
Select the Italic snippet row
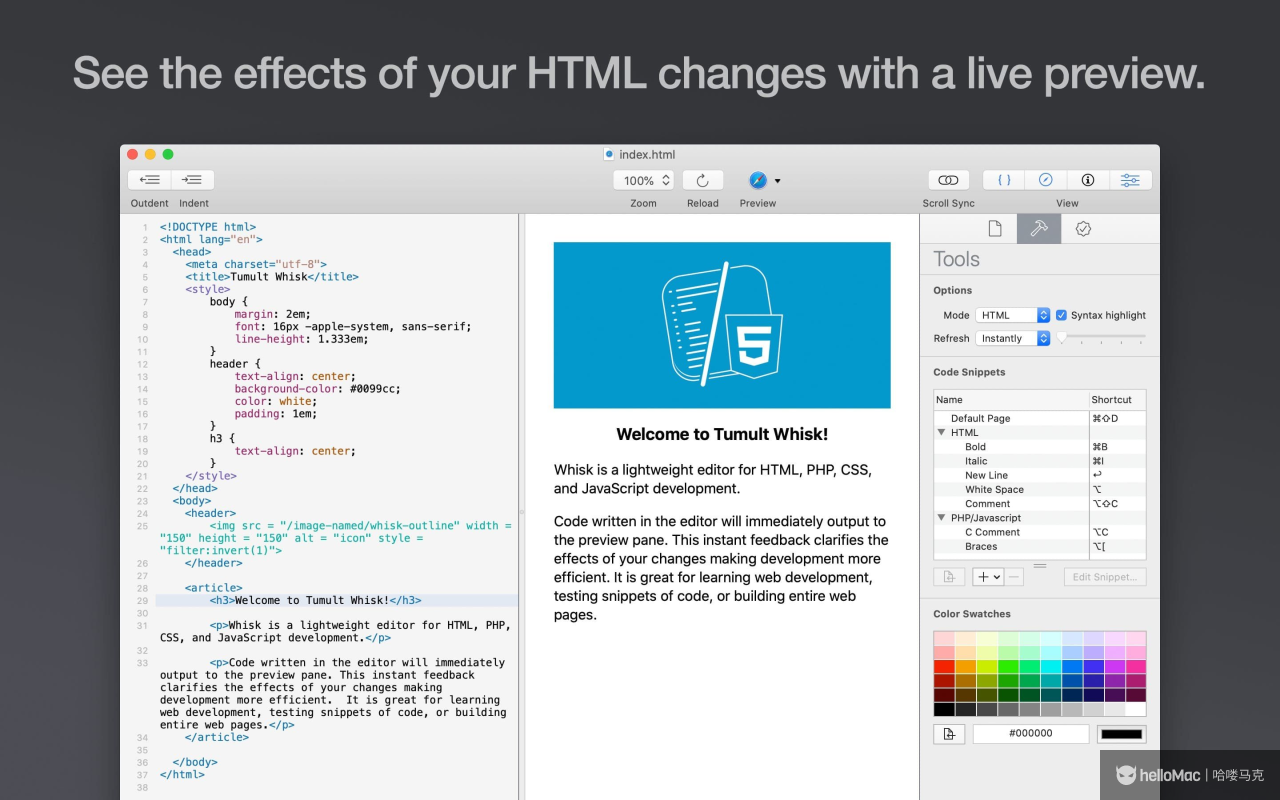(x=1040, y=461)
